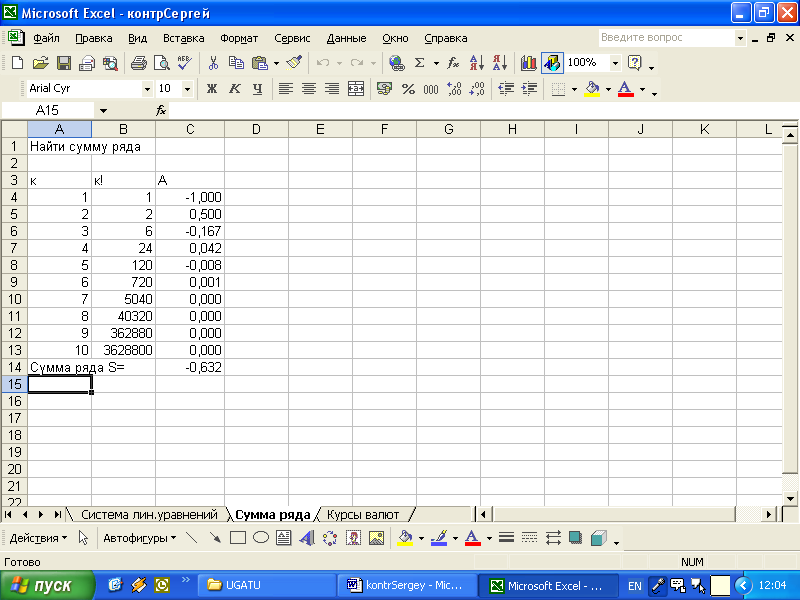Sort descending with the Я-A icon
The height and width of the screenshot is (600, 800).
(x=500, y=63)
